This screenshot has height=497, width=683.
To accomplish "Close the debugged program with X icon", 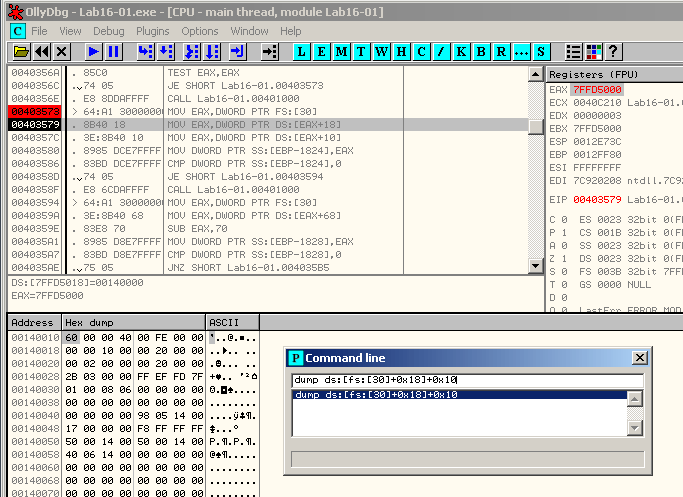I will [x=62, y=51].
